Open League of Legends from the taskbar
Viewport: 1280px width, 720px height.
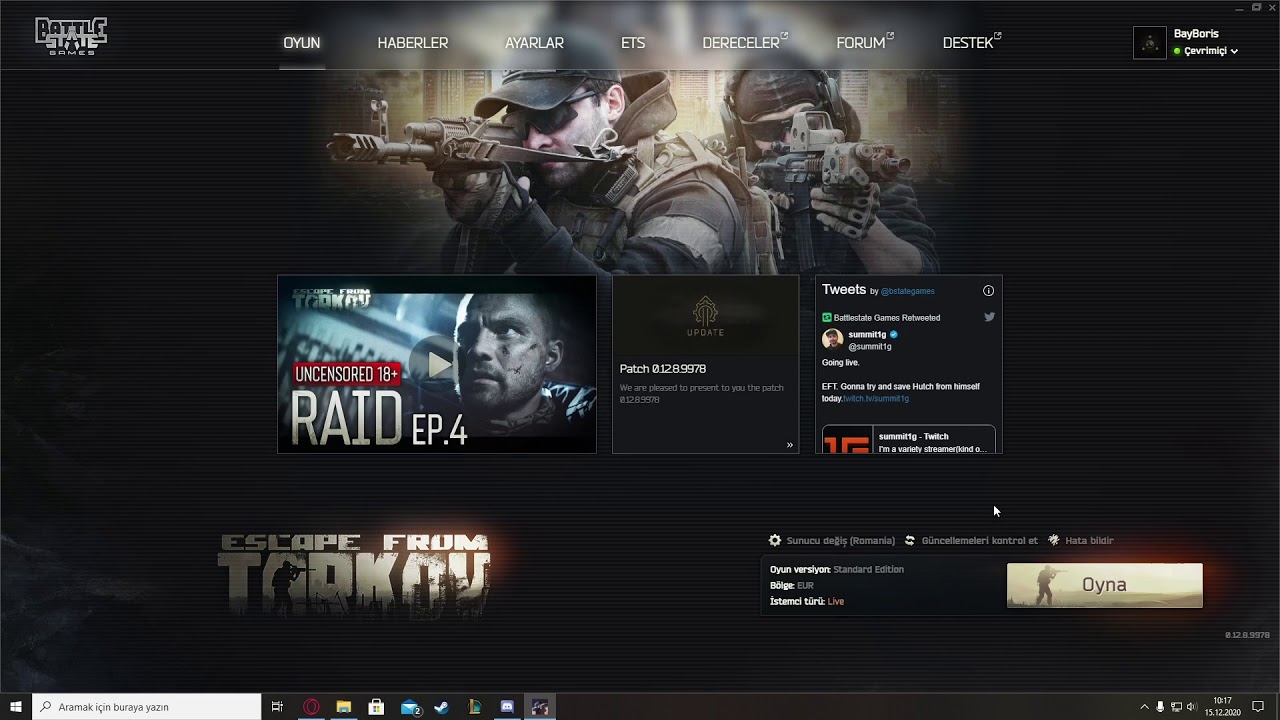[x=475, y=707]
